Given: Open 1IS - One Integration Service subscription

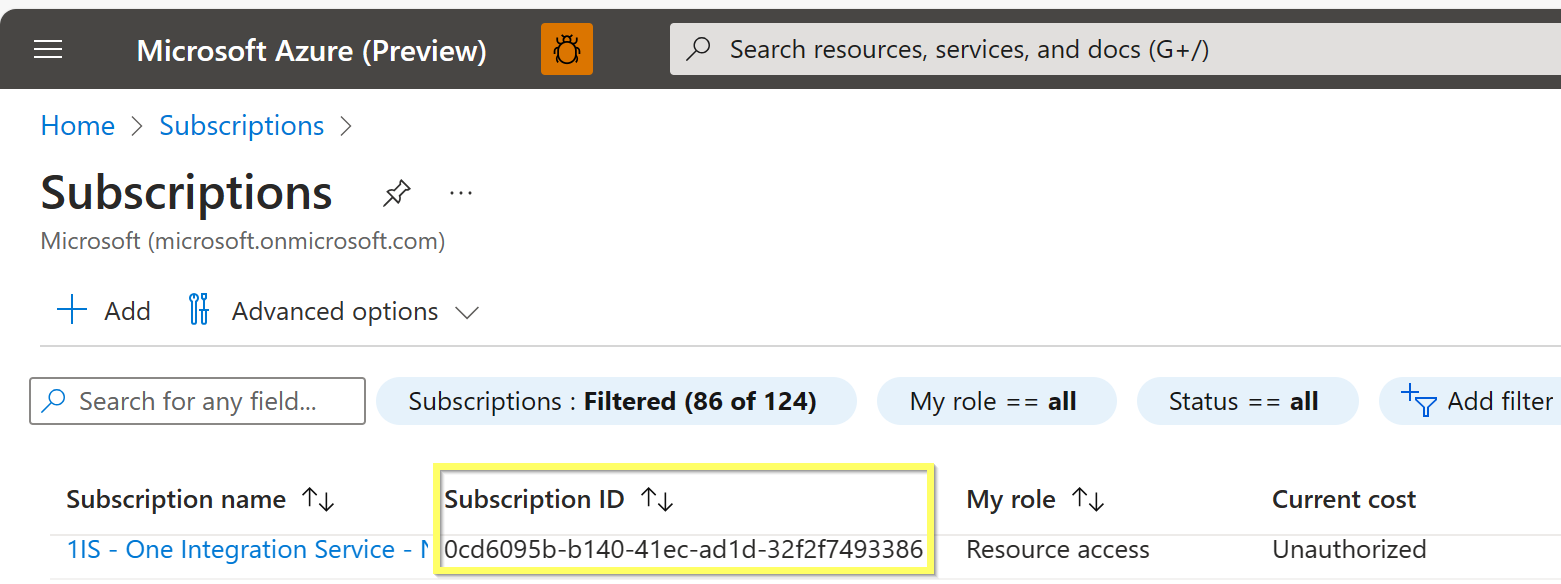Looking at the screenshot, I should [x=249, y=549].
